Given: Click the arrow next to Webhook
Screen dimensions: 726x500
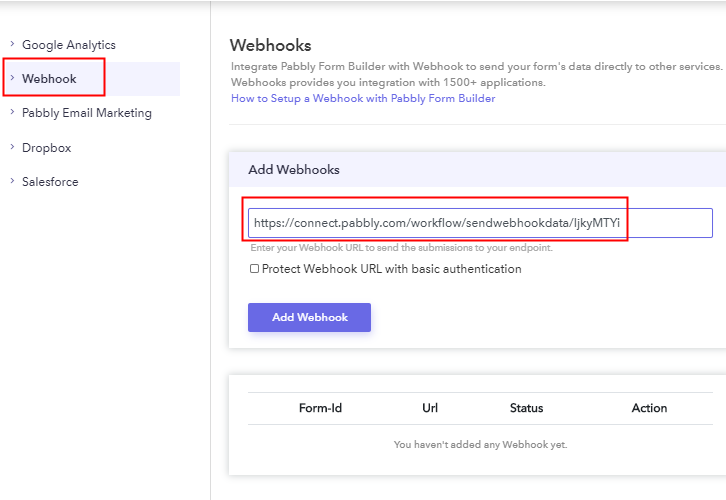Looking at the screenshot, I should click(12, 79).
